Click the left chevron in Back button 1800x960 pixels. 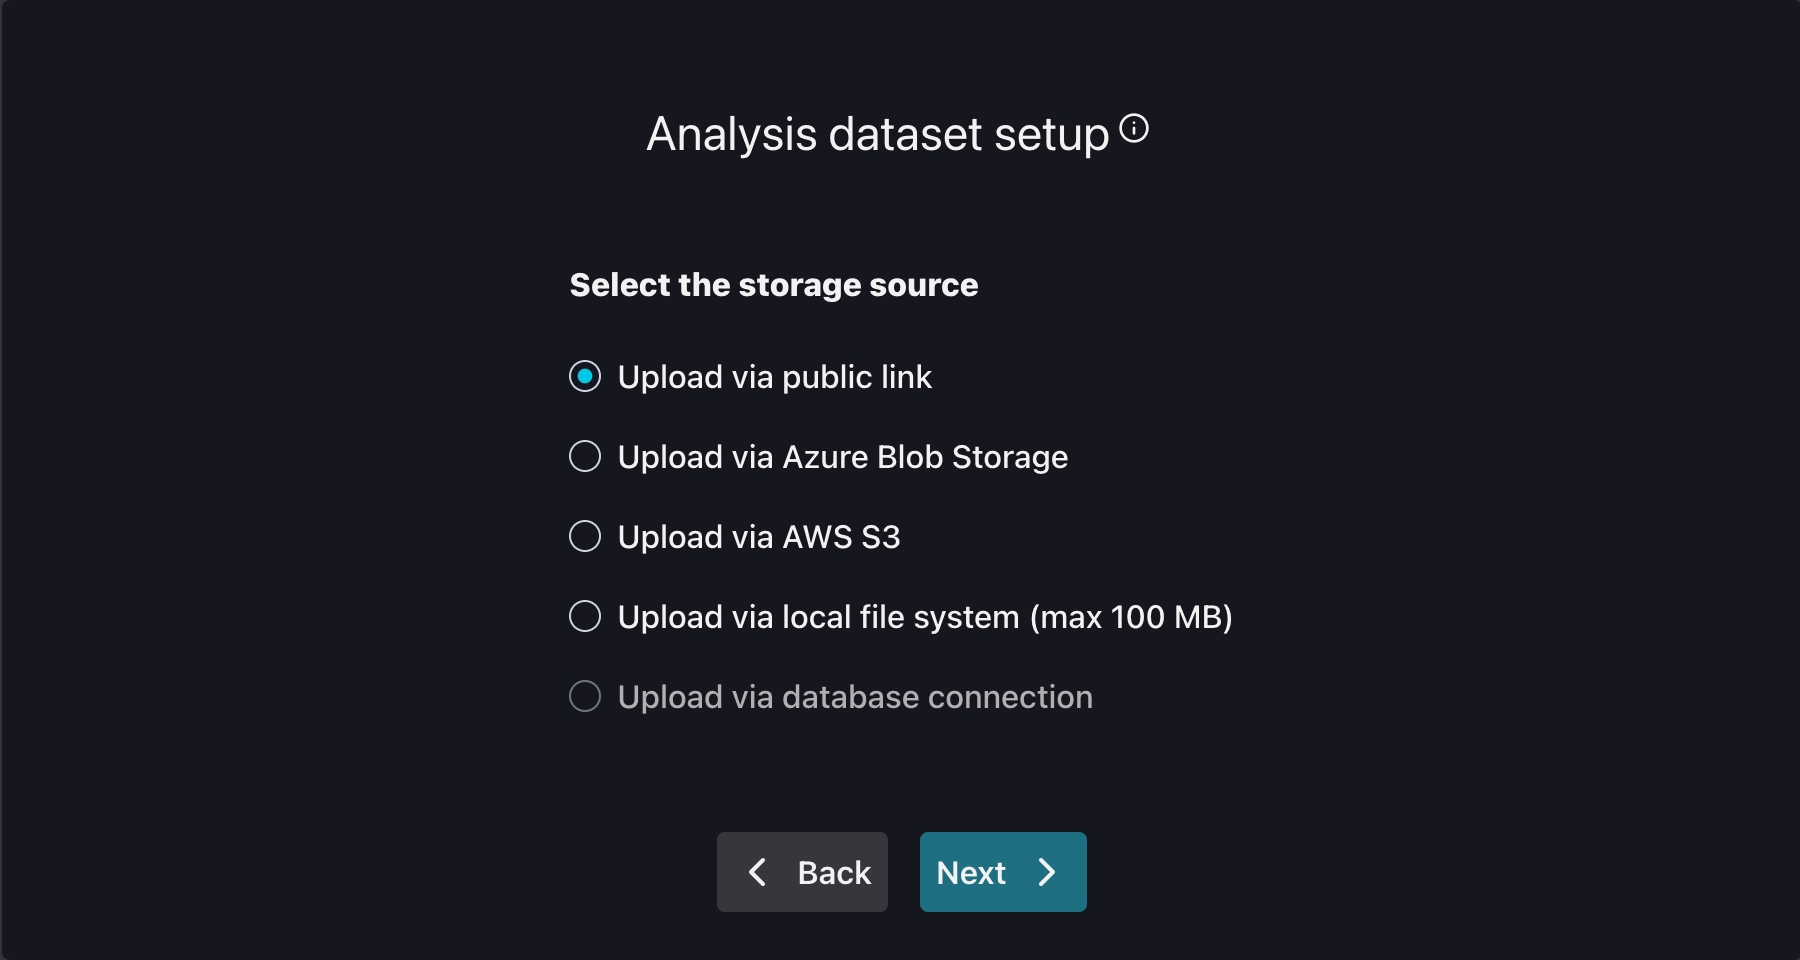[x=757, y=872]
